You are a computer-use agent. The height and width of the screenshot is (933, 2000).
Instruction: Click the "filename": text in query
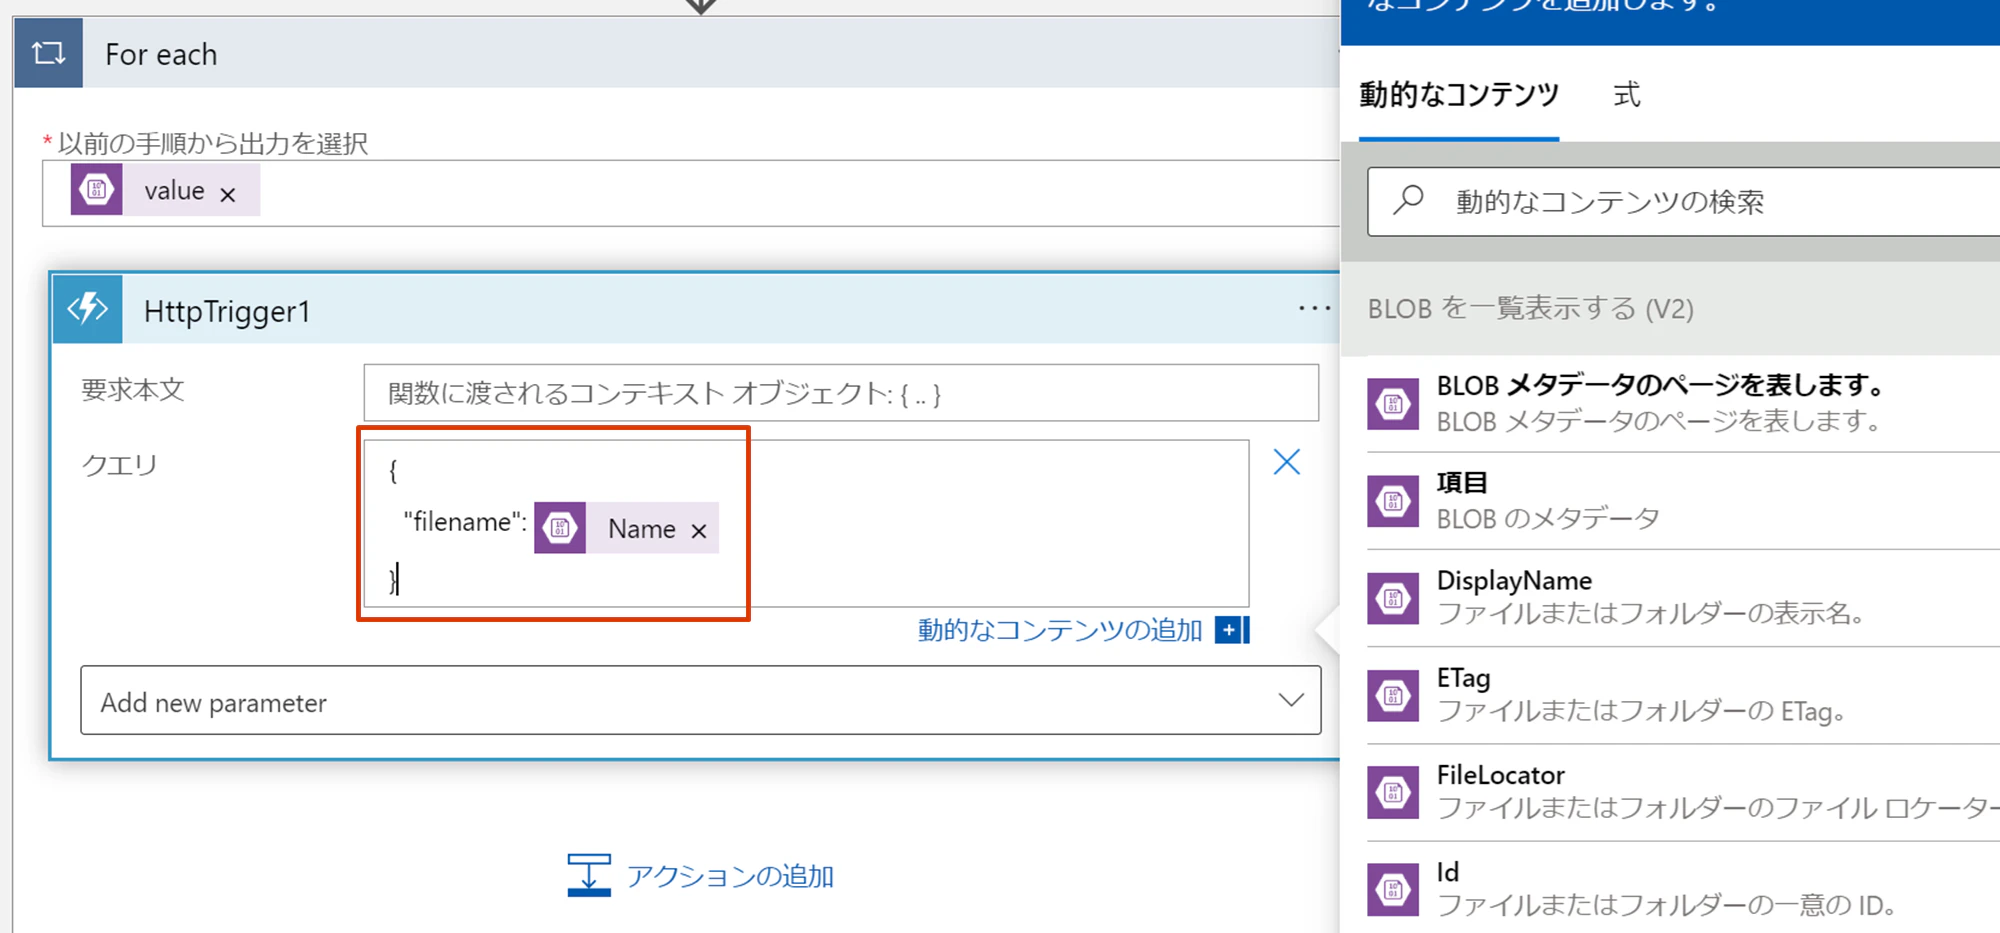pyautogui.click(x=465, y=522)
